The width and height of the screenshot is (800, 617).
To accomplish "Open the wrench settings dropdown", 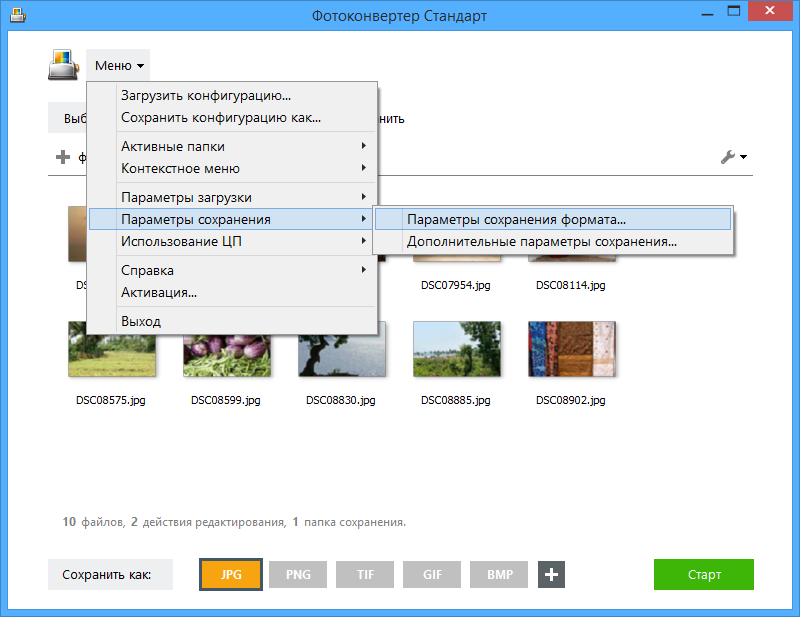I will 734,157.
